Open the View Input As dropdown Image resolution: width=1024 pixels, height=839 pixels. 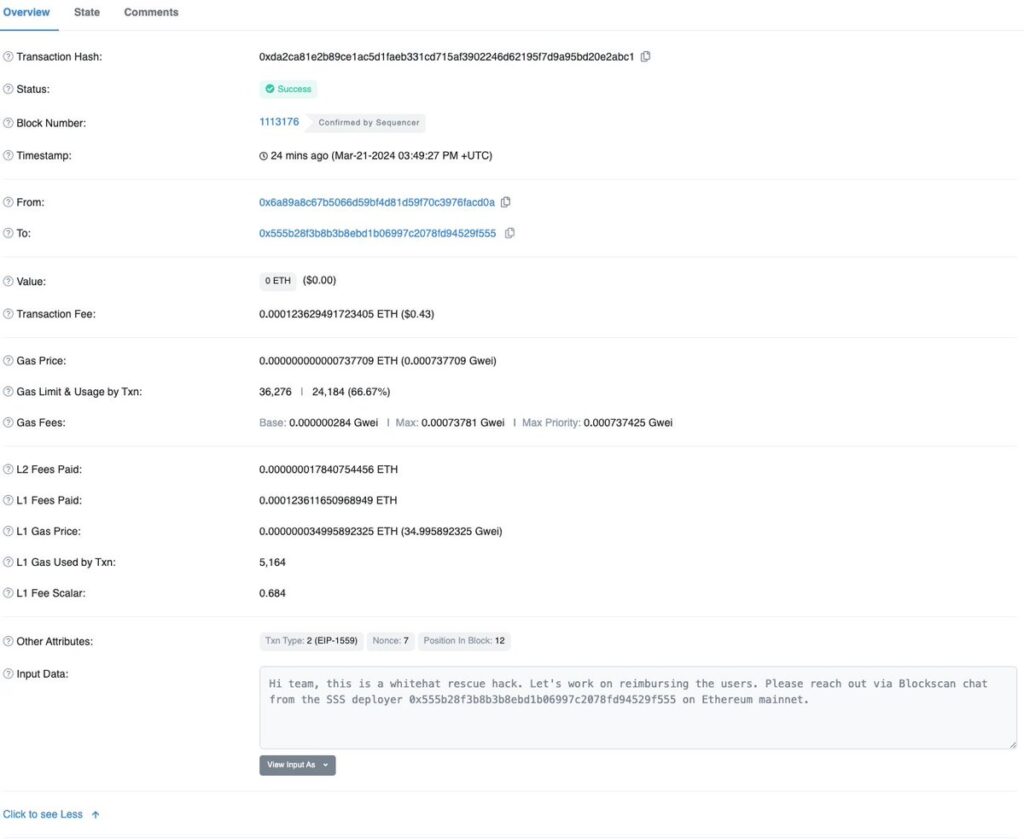296,765
